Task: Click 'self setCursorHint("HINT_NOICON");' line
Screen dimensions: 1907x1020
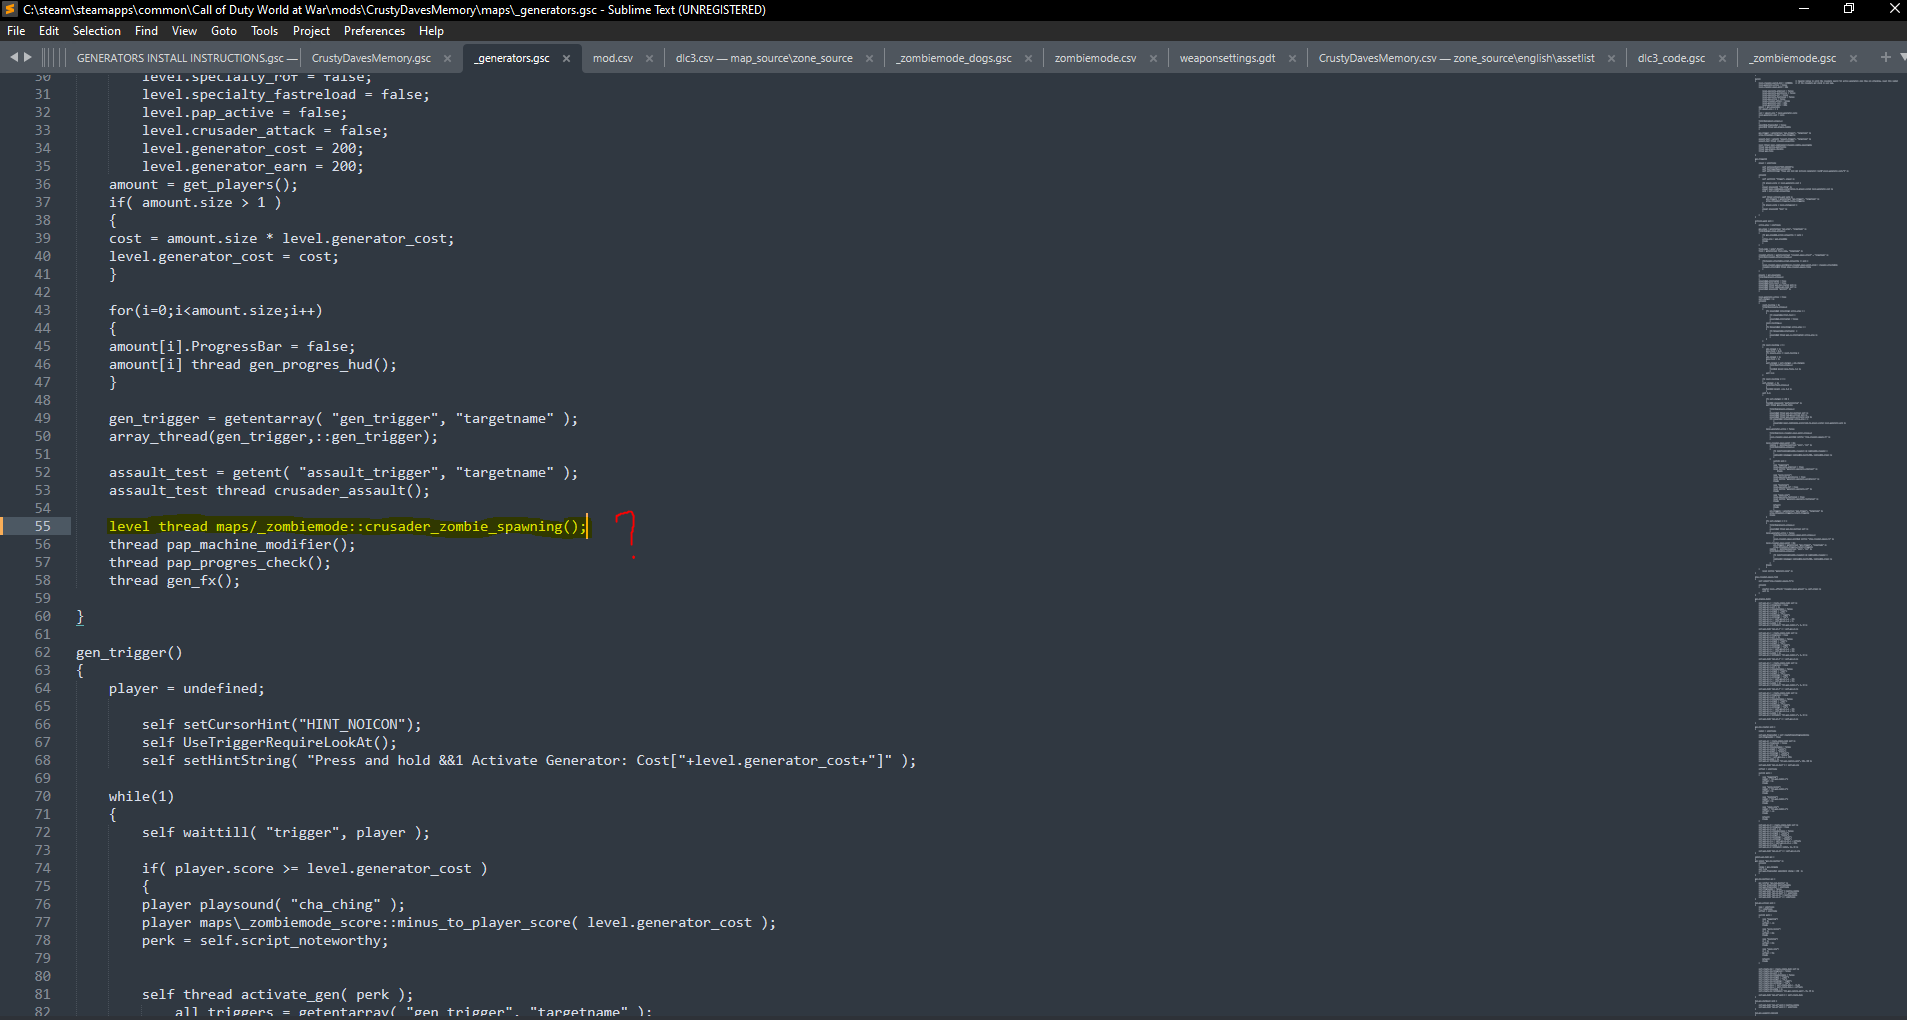Action: [282, 724]
